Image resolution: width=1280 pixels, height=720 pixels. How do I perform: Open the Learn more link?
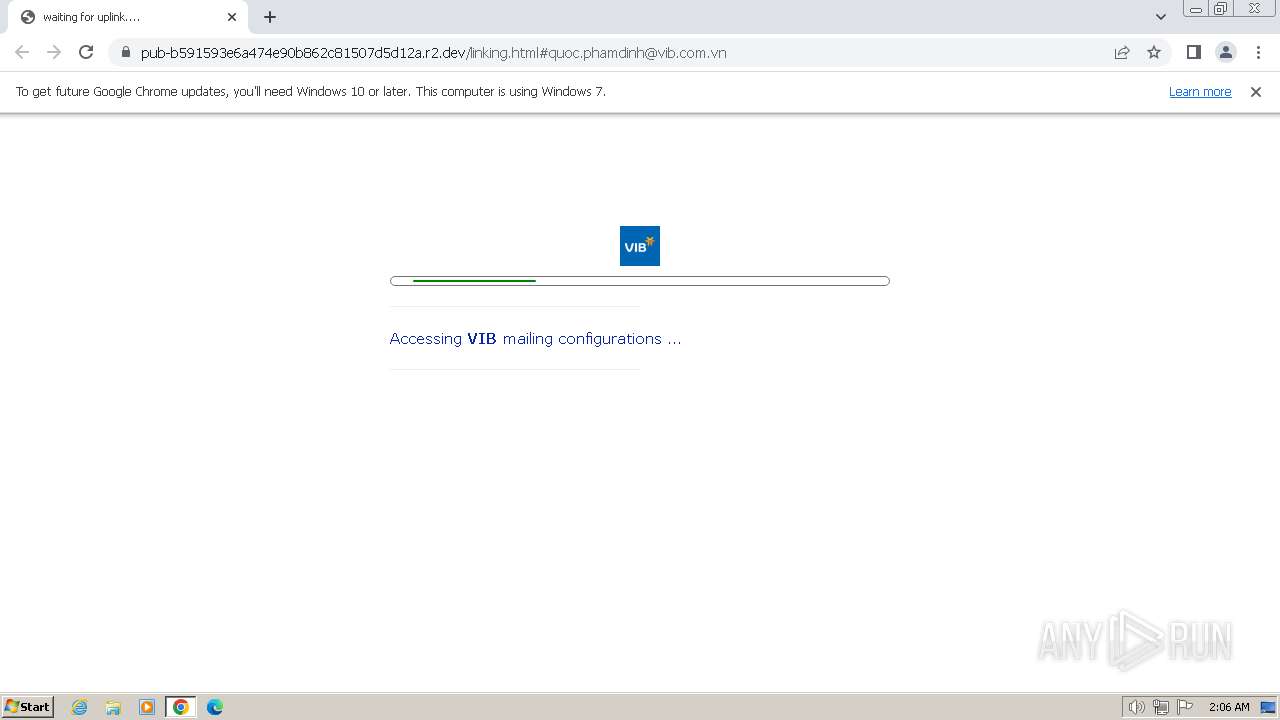pos(1200,91)
